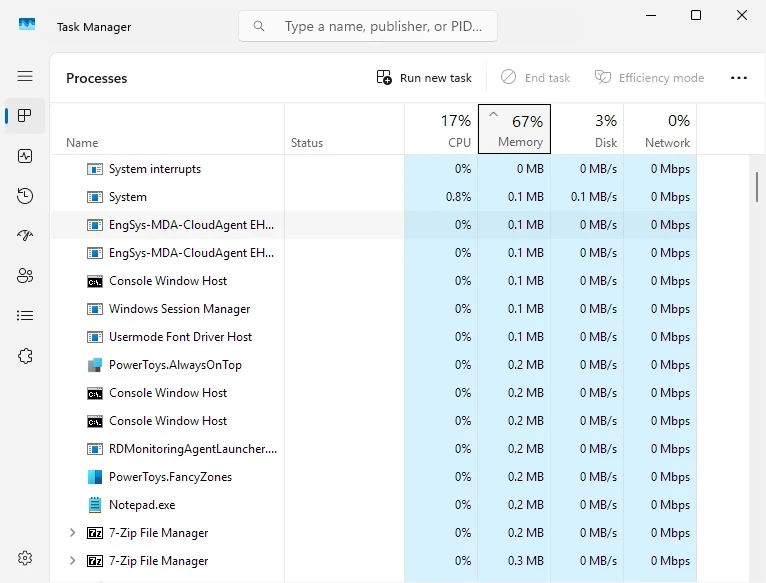Click the RDMonitoringAgentLauncher icon
Viewport: 766px width, 583px height.
(x=95, y=449)
